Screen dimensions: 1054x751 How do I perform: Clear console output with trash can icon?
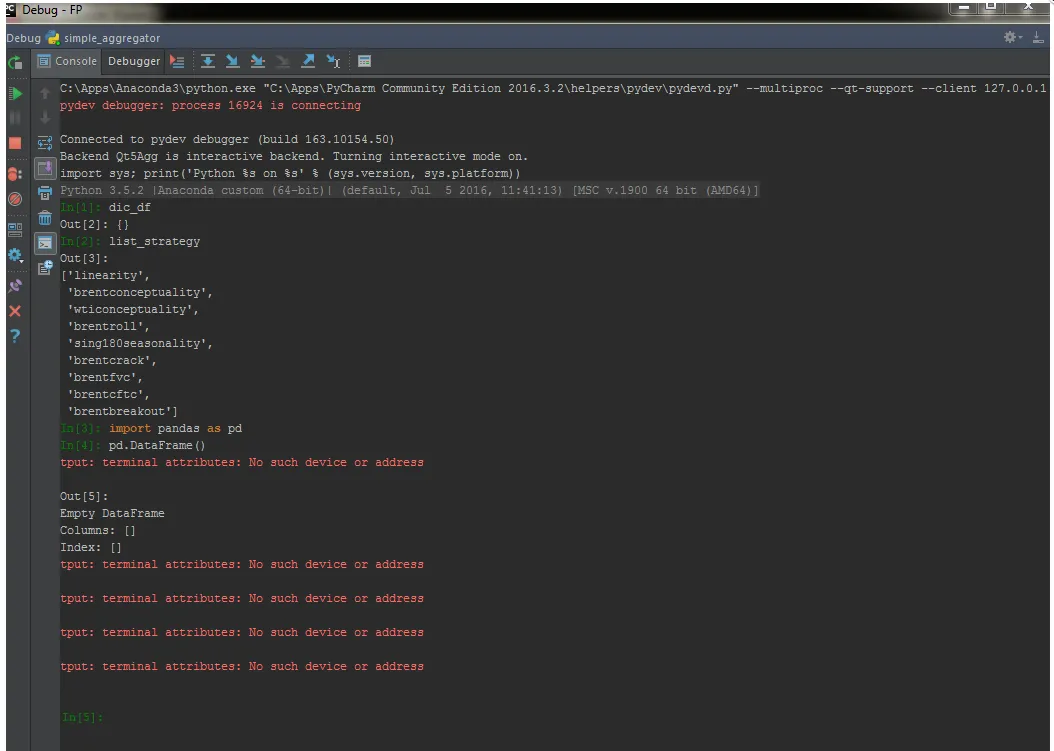point(45,218)
